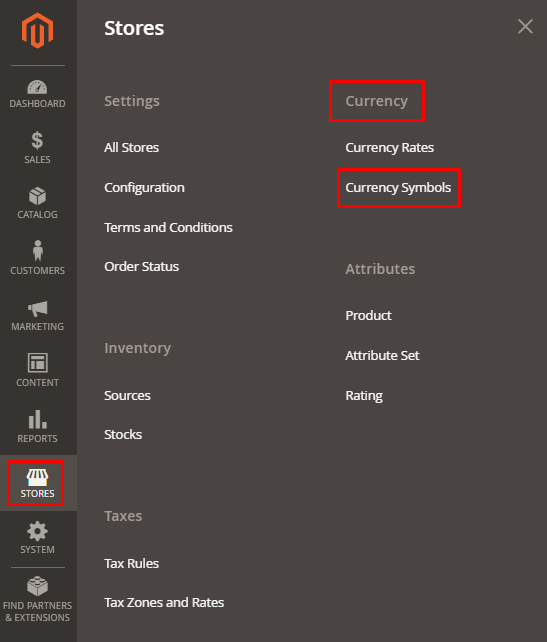Viewport: 547px width, 642px height.
Task: Go to Tax Zones and Rates
Action: point(164,603)
